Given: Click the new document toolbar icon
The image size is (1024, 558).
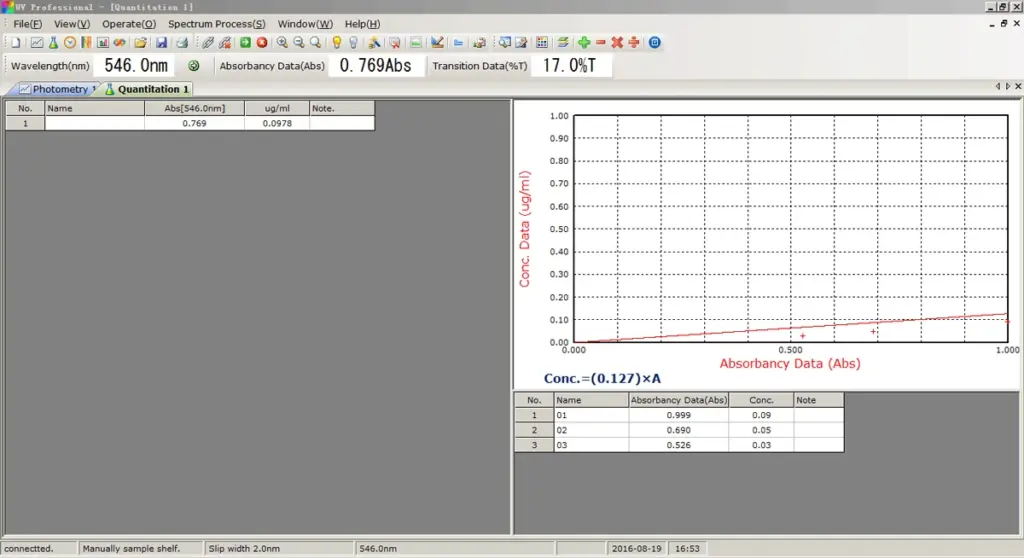Looking at the screenshot, I should click(x=16, y=42).
